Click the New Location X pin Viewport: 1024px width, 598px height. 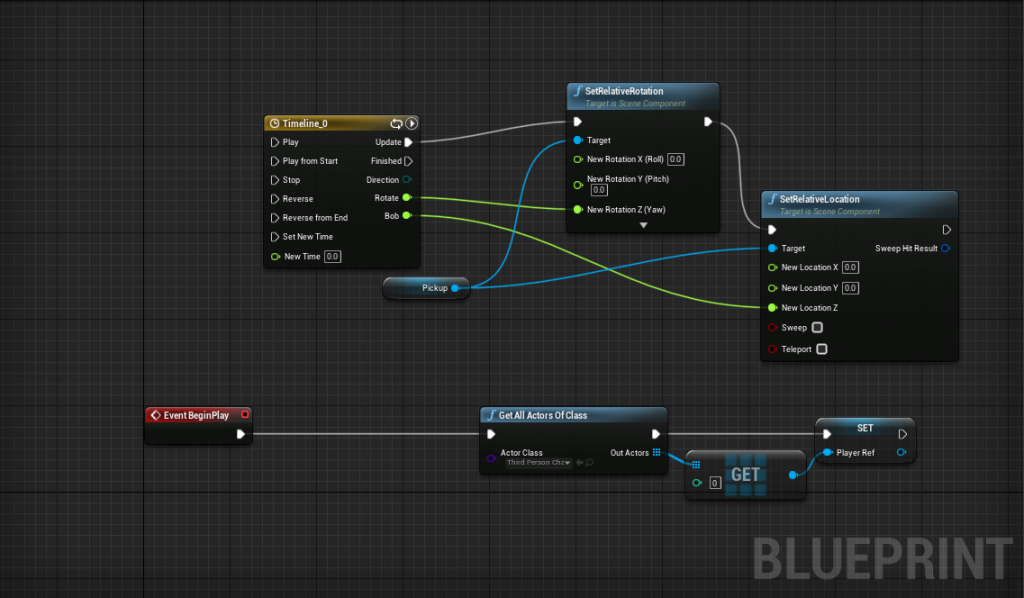point(773,268)
